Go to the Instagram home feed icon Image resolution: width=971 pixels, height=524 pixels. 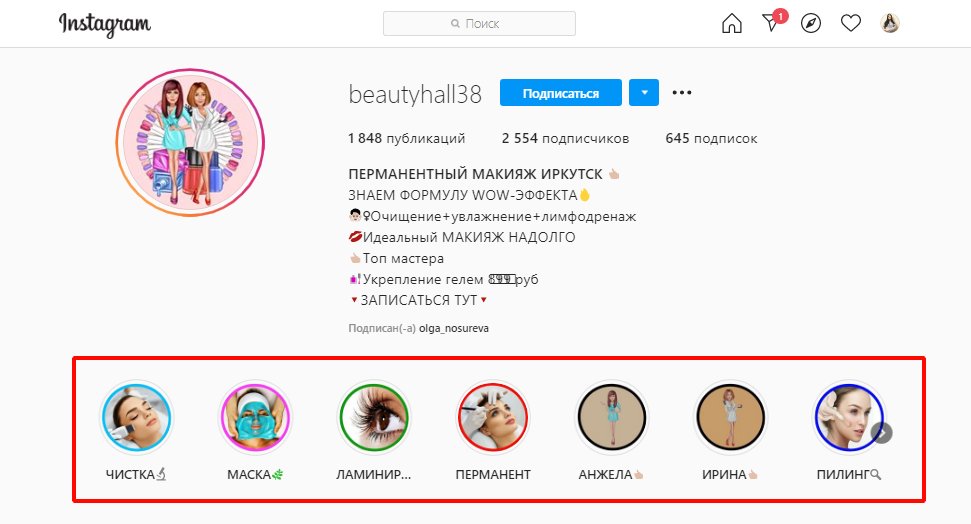[x=731, y=24]
